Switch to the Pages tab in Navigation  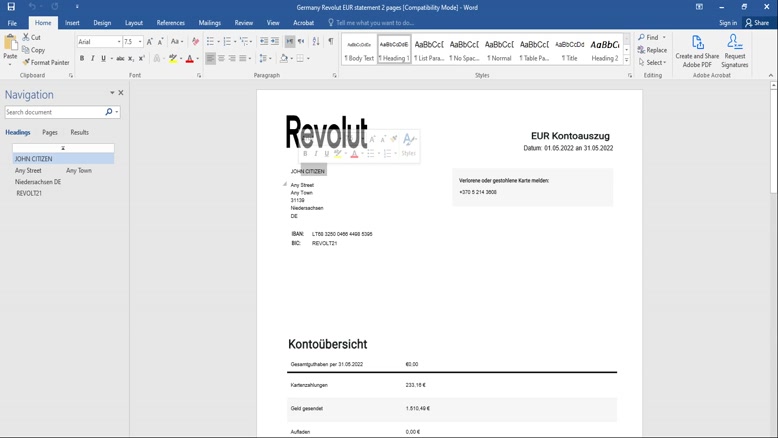click(49, 132)
